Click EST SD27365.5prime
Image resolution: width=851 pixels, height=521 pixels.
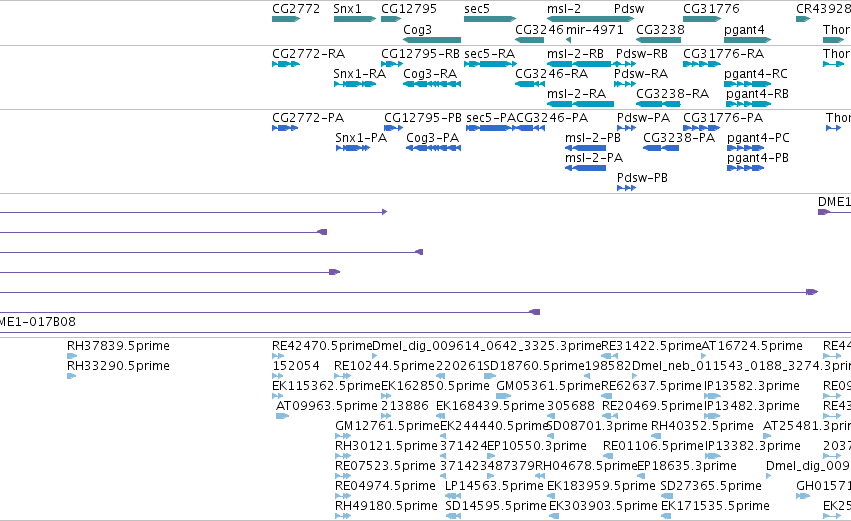(667, 497)
